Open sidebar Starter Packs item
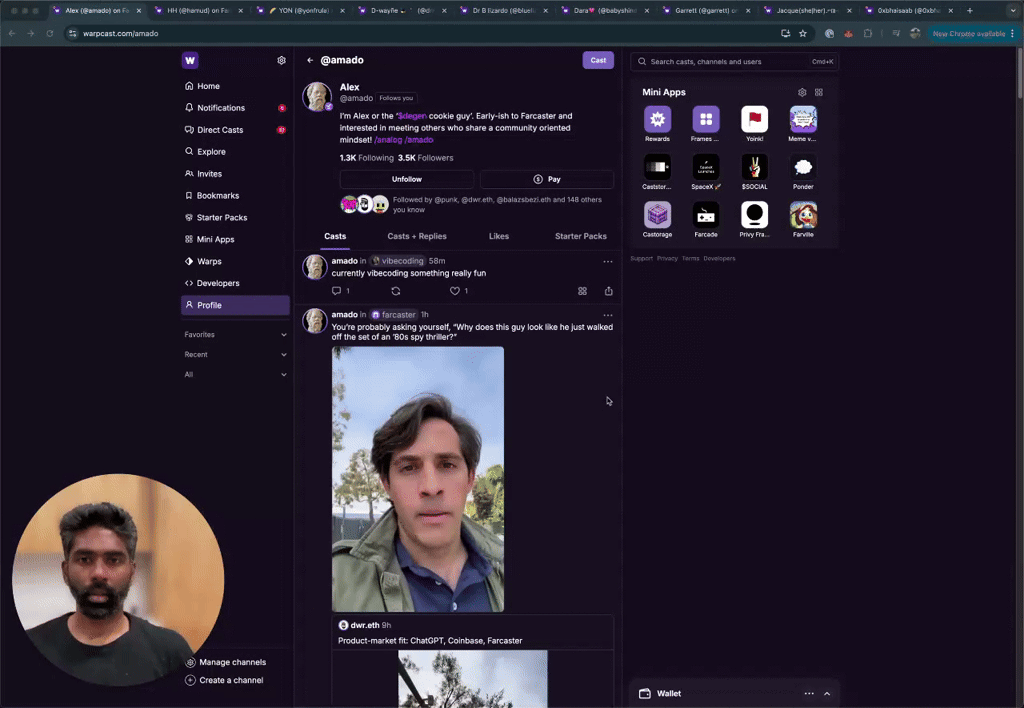Image resolution: width=1024 pixels, height=708 pixels. 235,217
